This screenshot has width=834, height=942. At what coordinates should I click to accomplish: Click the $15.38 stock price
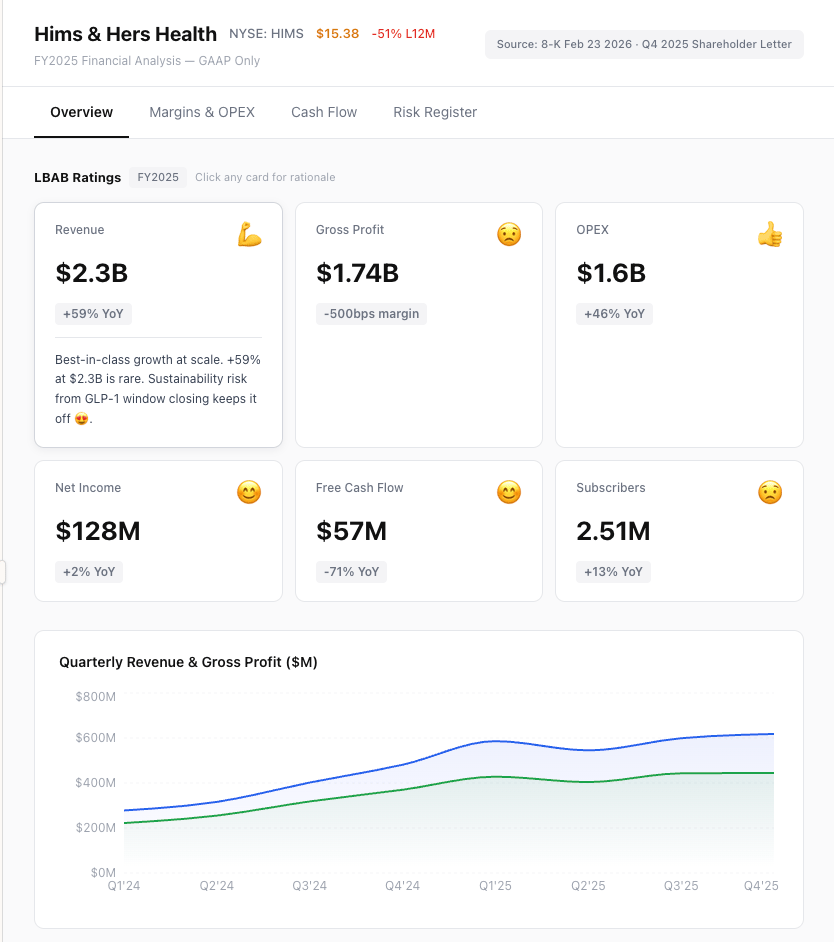pyautogui.click(x=338, y=34)
